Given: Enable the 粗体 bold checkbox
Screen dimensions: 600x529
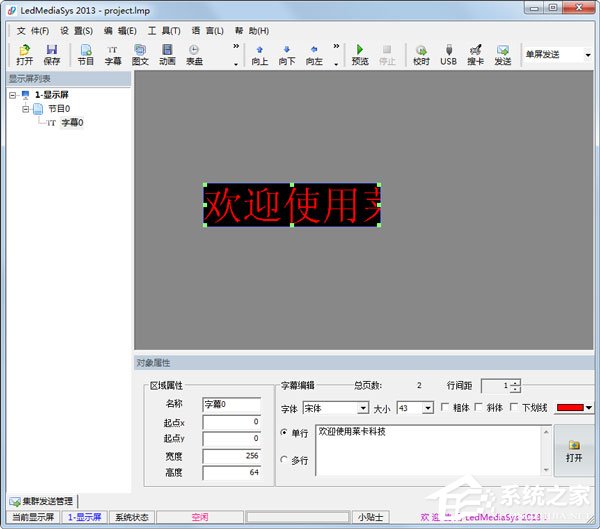Looking at the screenshot, I should (446, 408).
